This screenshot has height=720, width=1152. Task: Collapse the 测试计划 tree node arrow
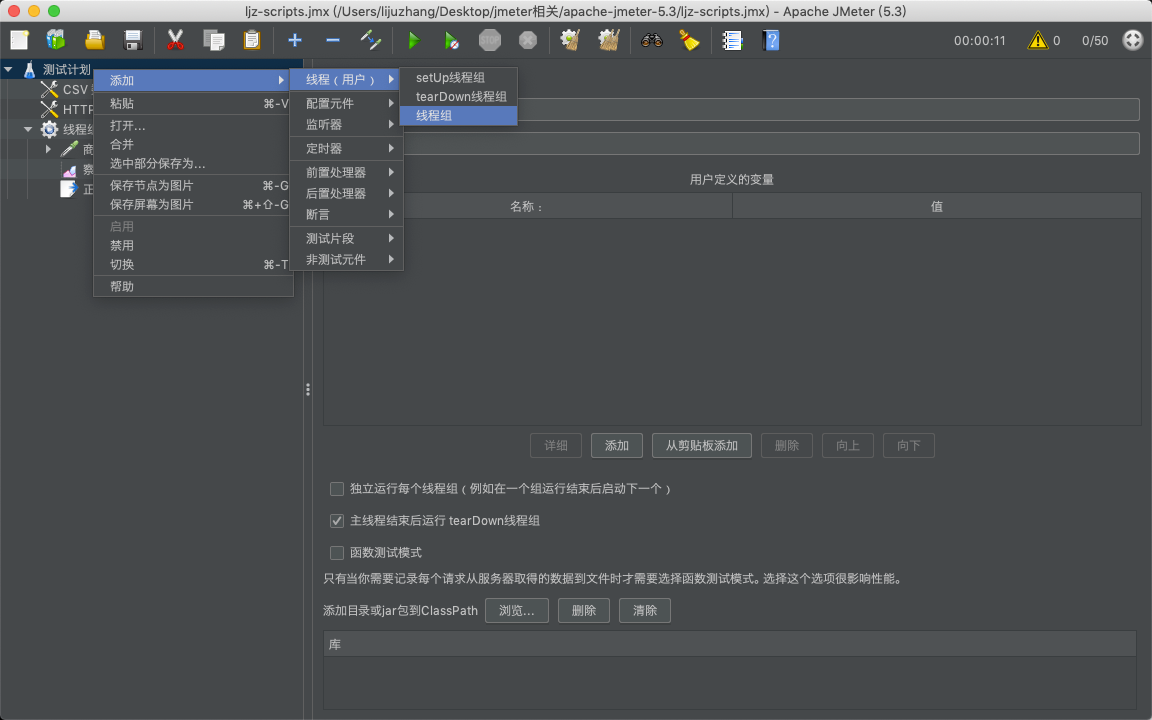(8, 69)
